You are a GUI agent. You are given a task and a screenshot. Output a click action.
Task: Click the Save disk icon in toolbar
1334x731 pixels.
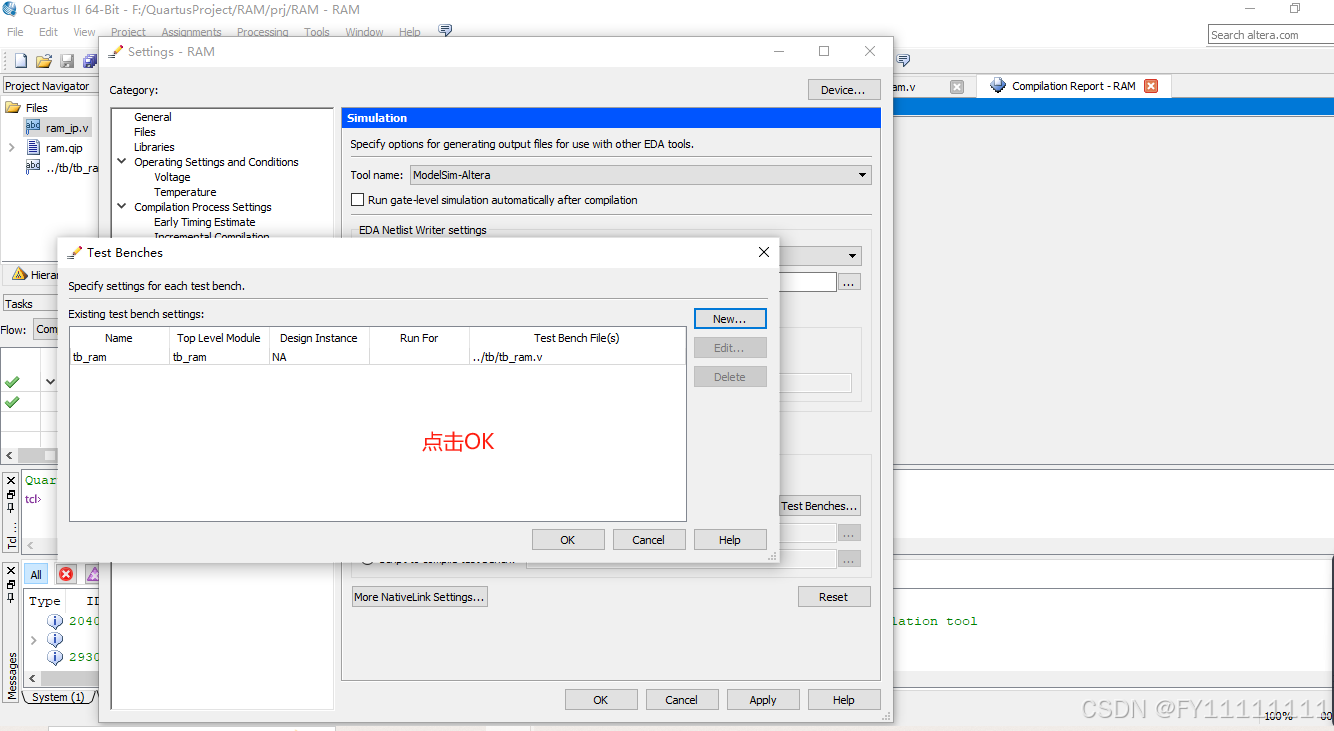[x=67, y=61]
